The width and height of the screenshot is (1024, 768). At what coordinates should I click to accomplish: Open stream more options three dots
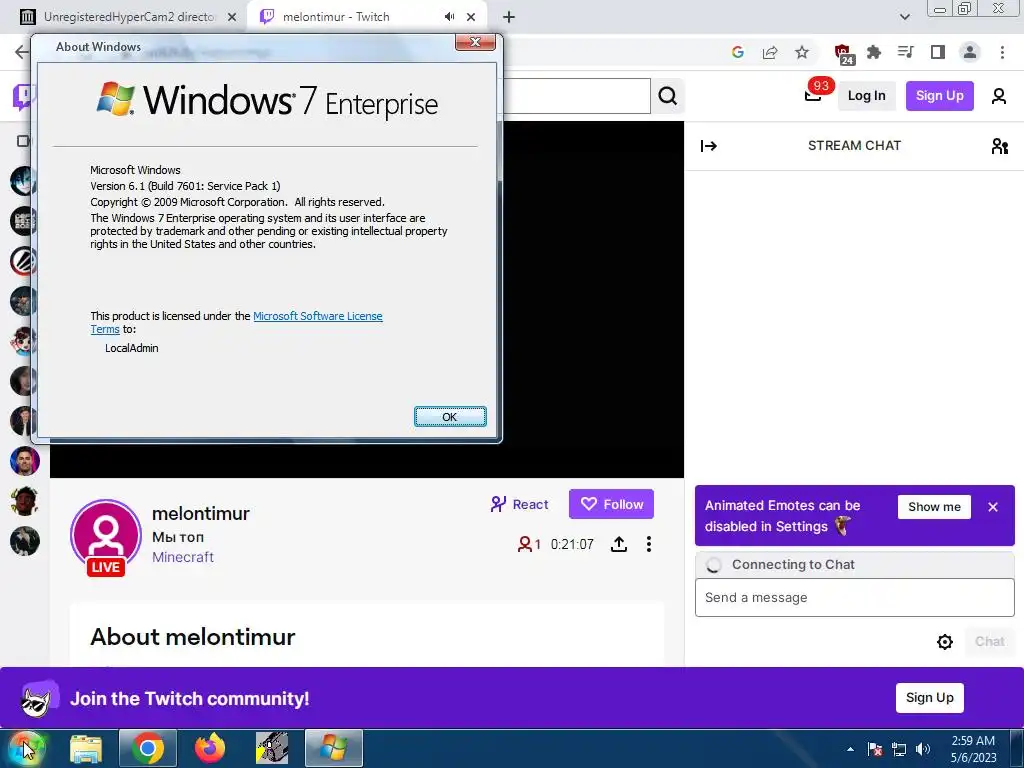coord(648,544)
